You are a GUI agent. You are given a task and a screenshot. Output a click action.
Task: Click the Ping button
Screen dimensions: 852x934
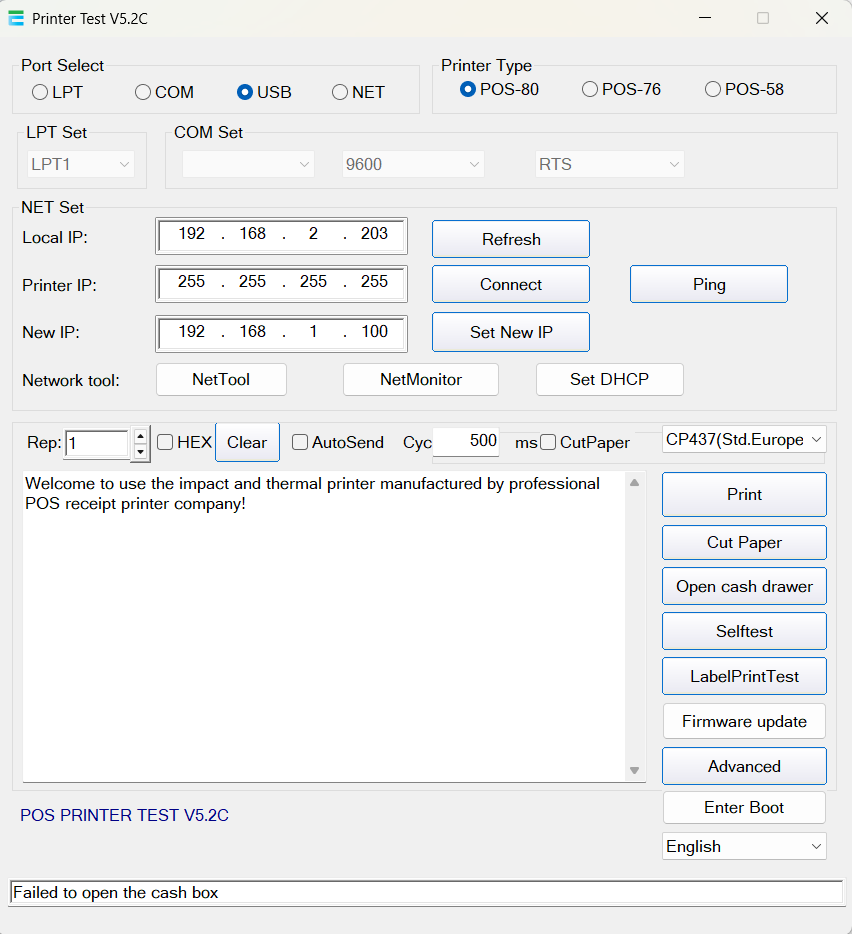(708, 284)
